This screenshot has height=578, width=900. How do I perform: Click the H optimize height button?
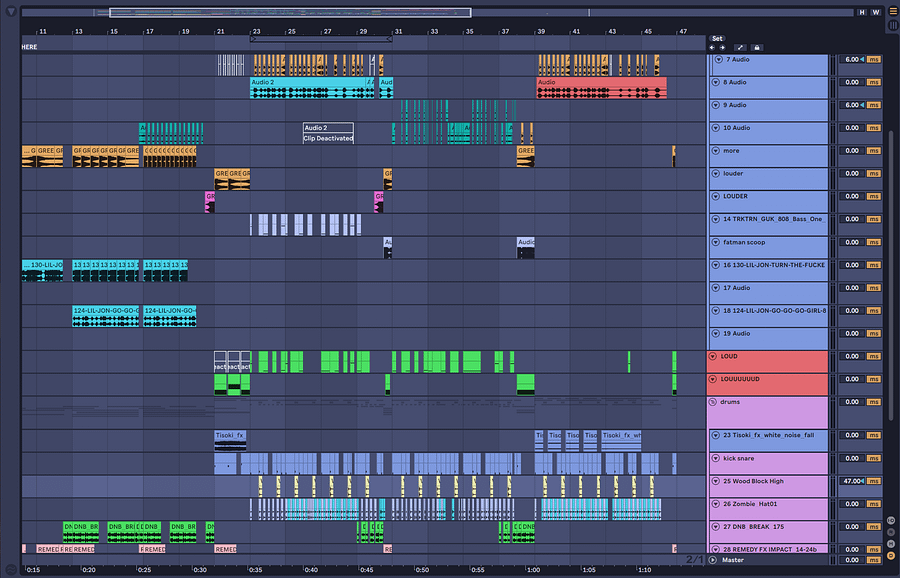click(x=862, y=12)
